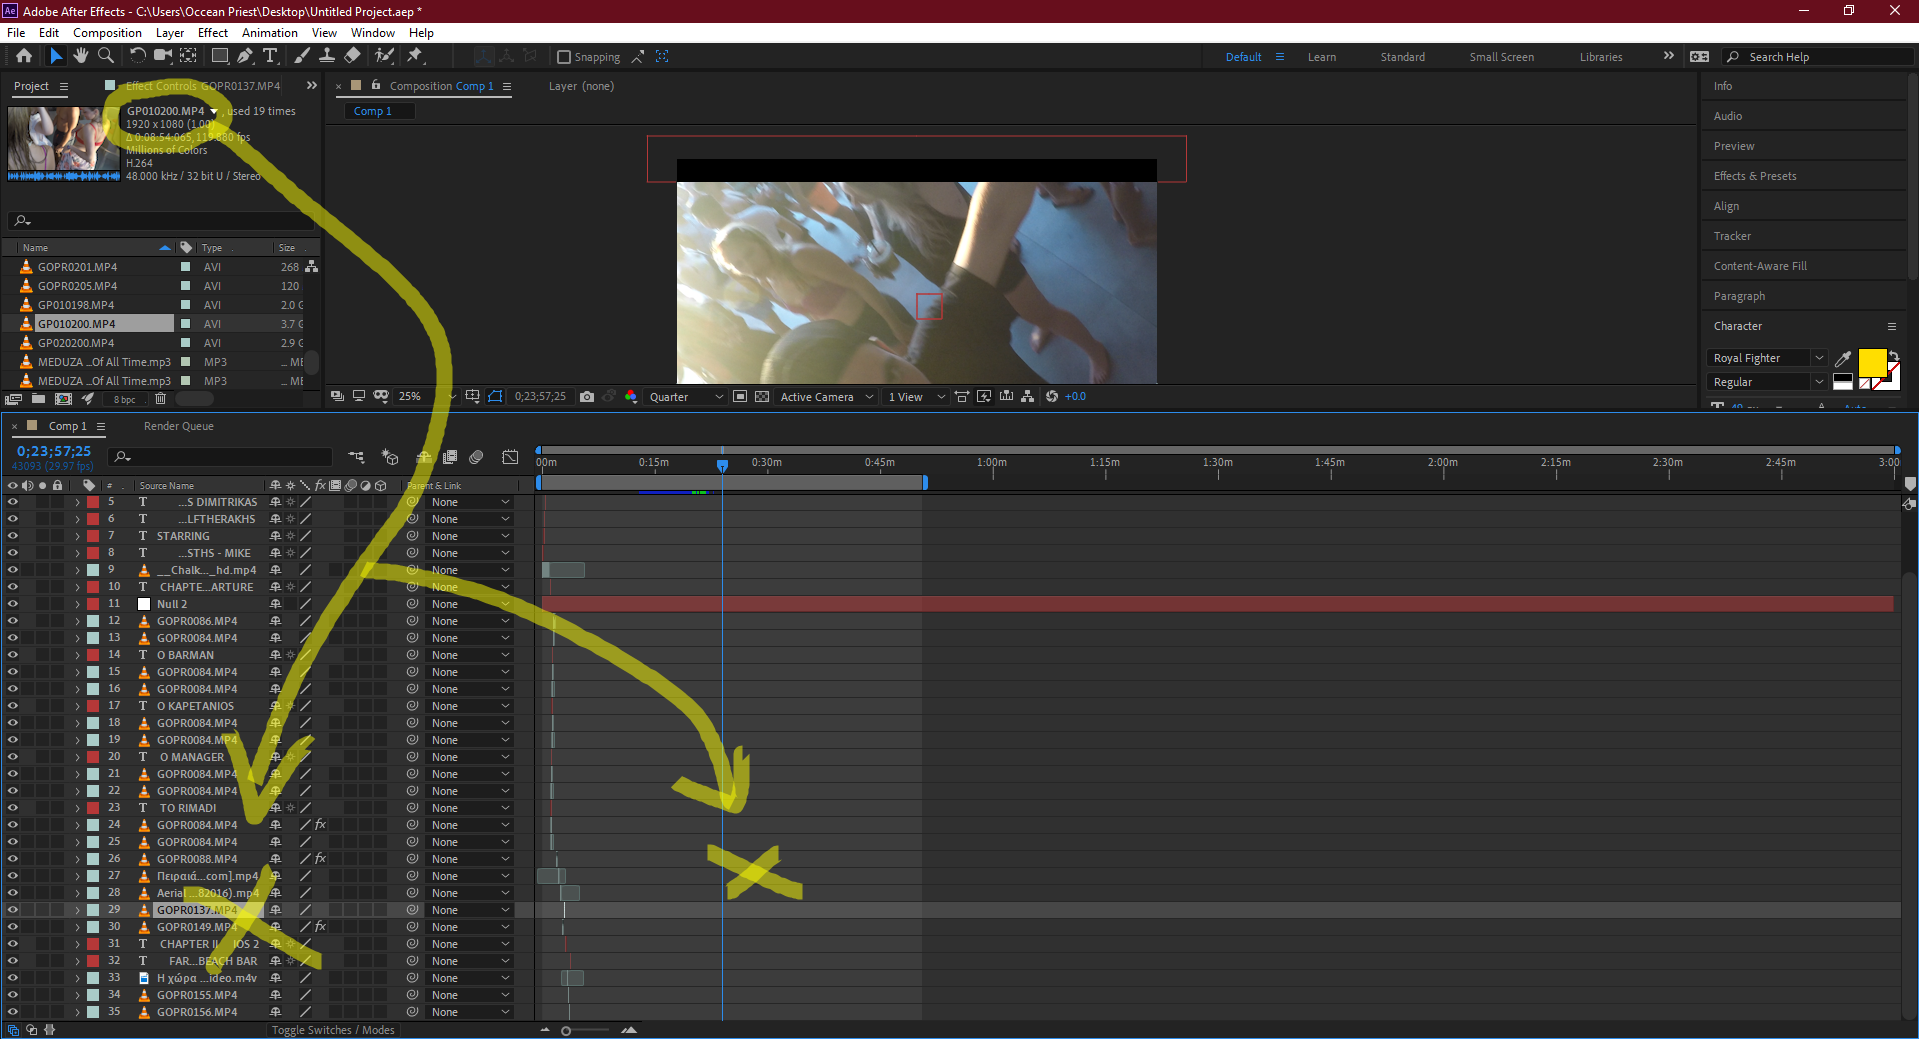Select the Pen tool
1919x1039 pixels.
pos(245,56)
